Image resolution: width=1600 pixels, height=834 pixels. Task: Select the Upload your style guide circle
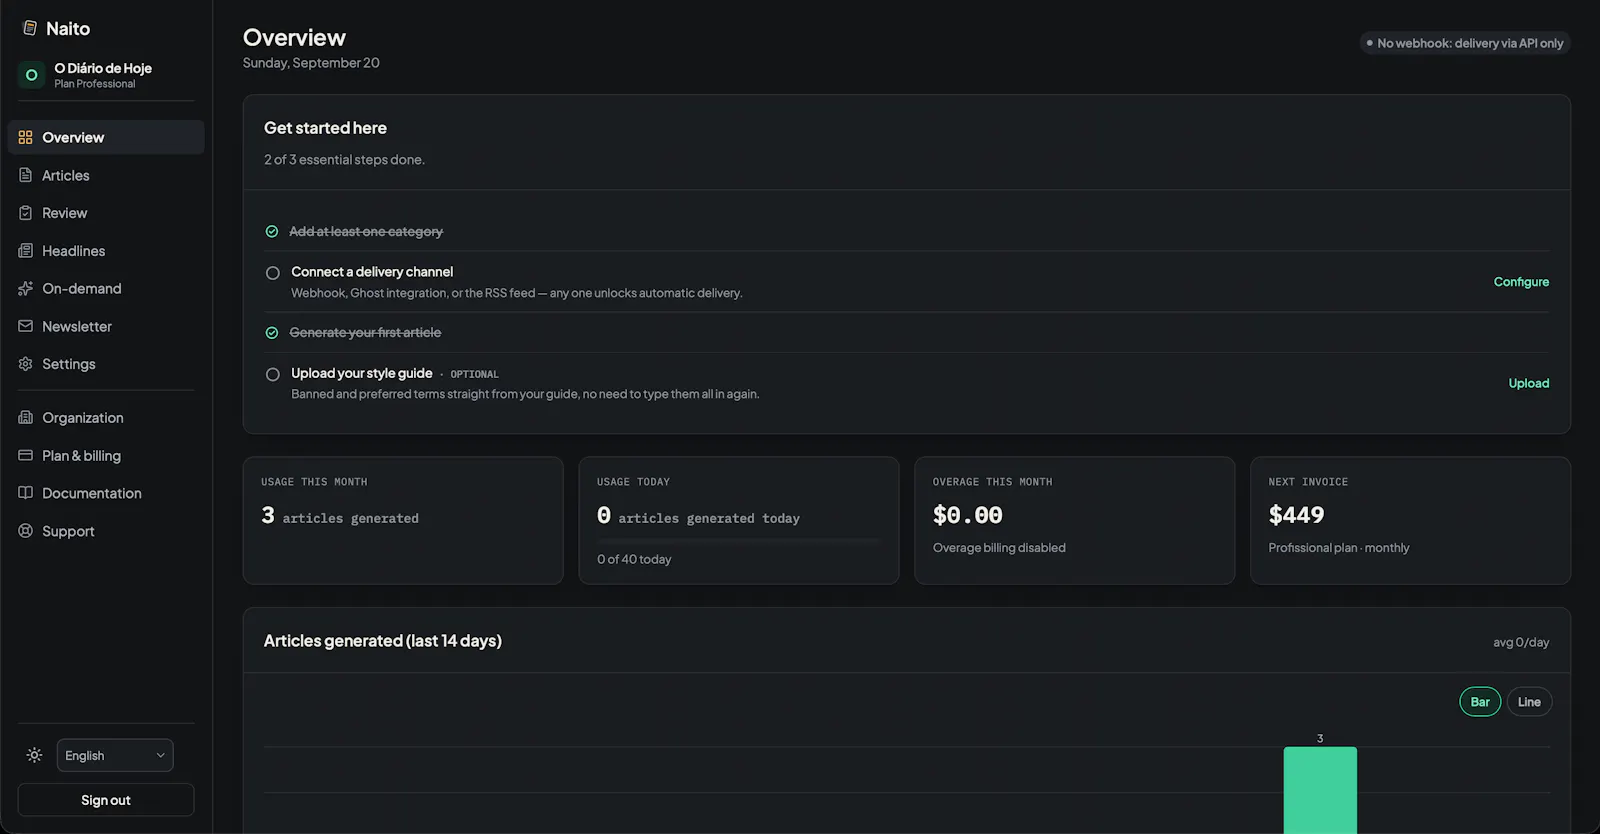click(x=272, y=374)
